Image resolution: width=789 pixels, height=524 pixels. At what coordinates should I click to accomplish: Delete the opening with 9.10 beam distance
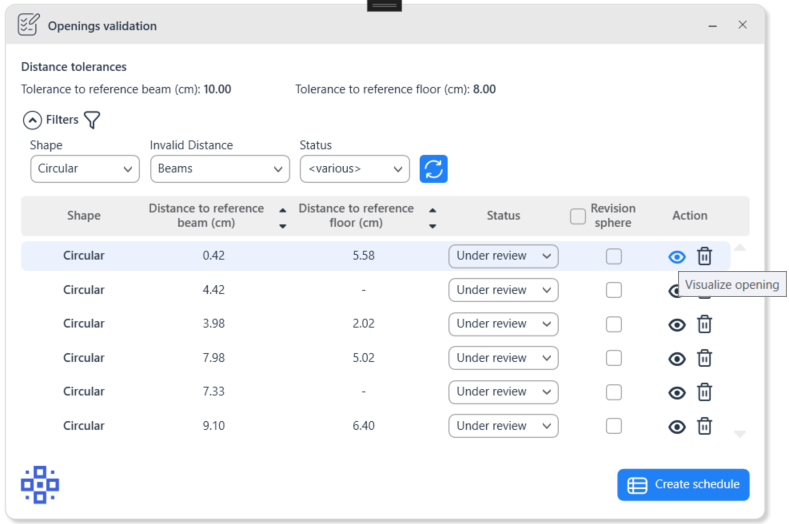704,426
